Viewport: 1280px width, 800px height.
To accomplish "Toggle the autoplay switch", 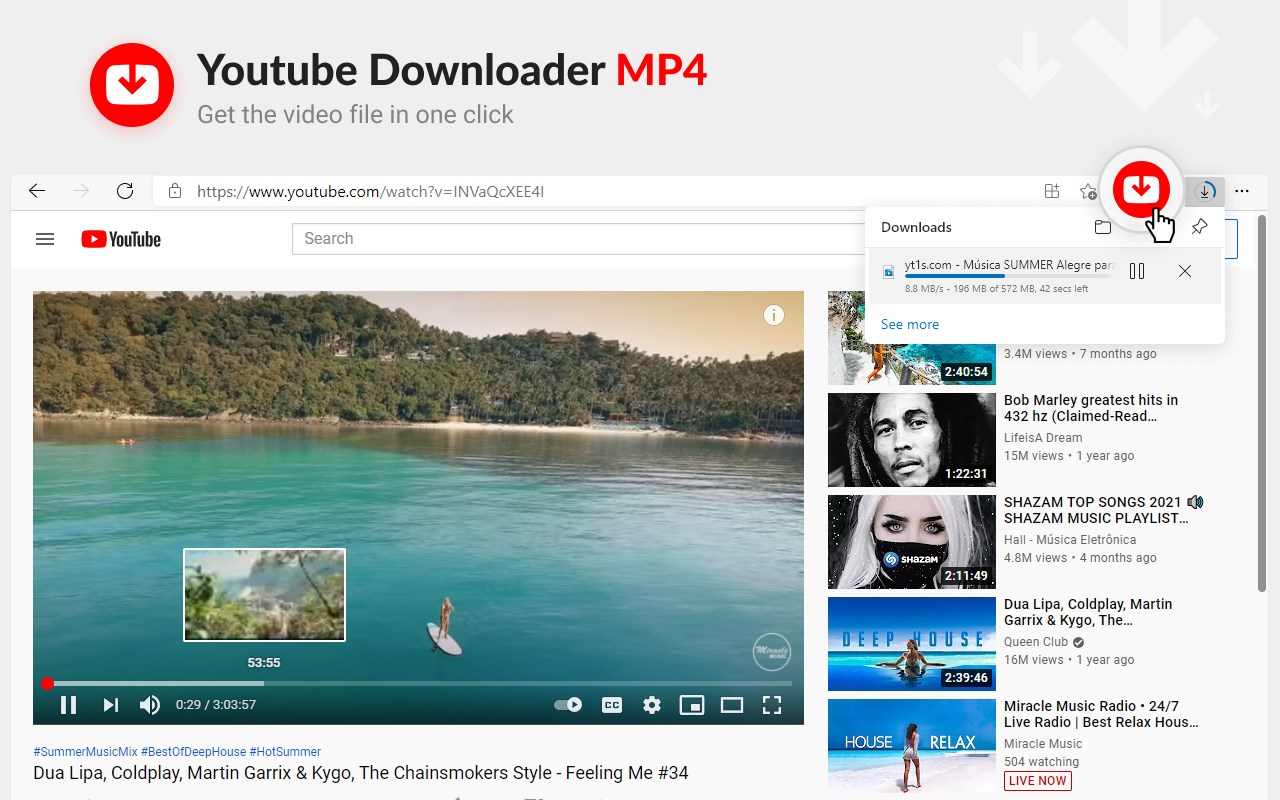I will pyautogui.click(x=568, y=705).
